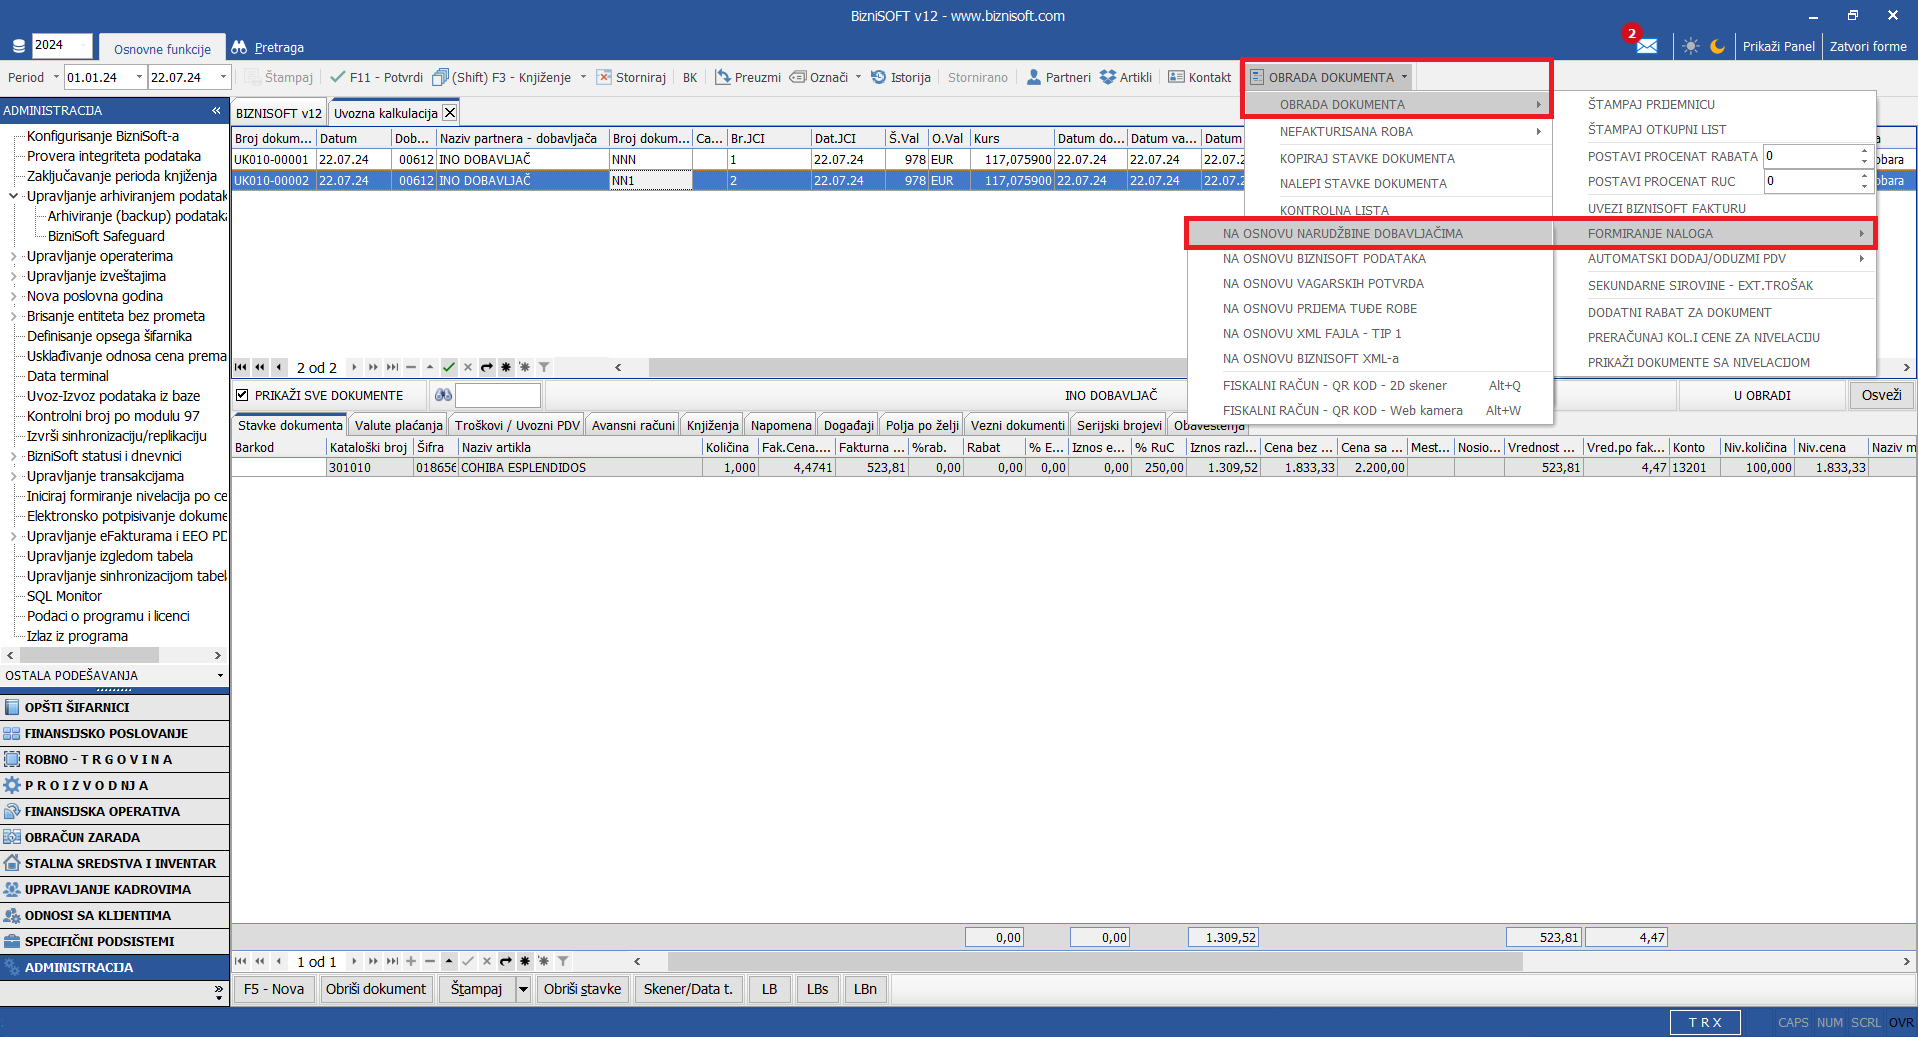This screenshot has width=1918, height=1037.
Task: Open the OBRADA DOKUMENTA dropdown
Action: click(x=1330, y=77)
